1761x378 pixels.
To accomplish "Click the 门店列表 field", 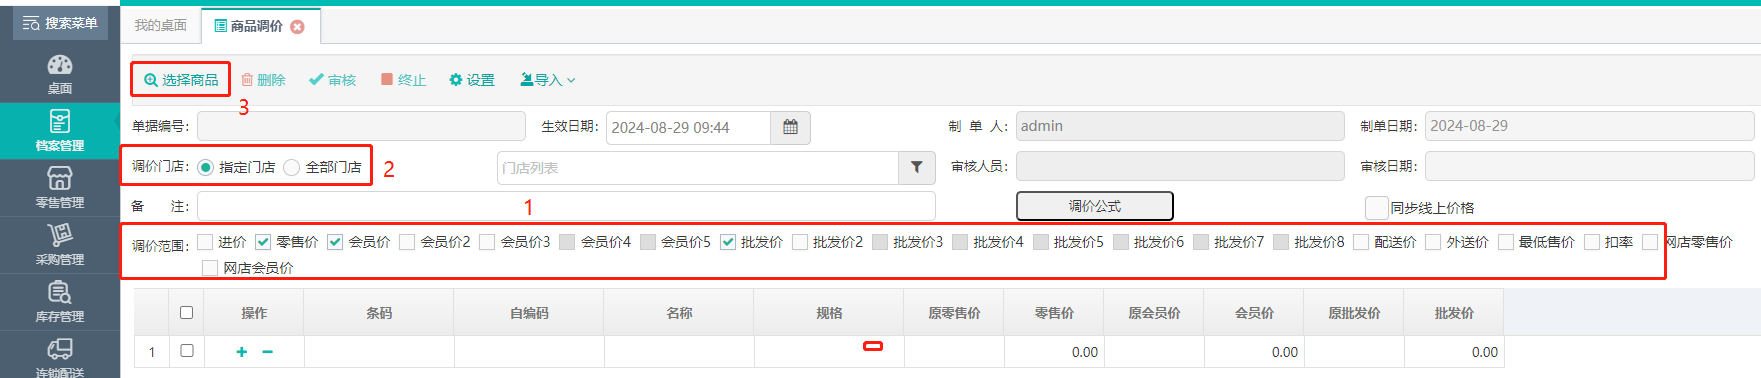I will pos(698,168).
